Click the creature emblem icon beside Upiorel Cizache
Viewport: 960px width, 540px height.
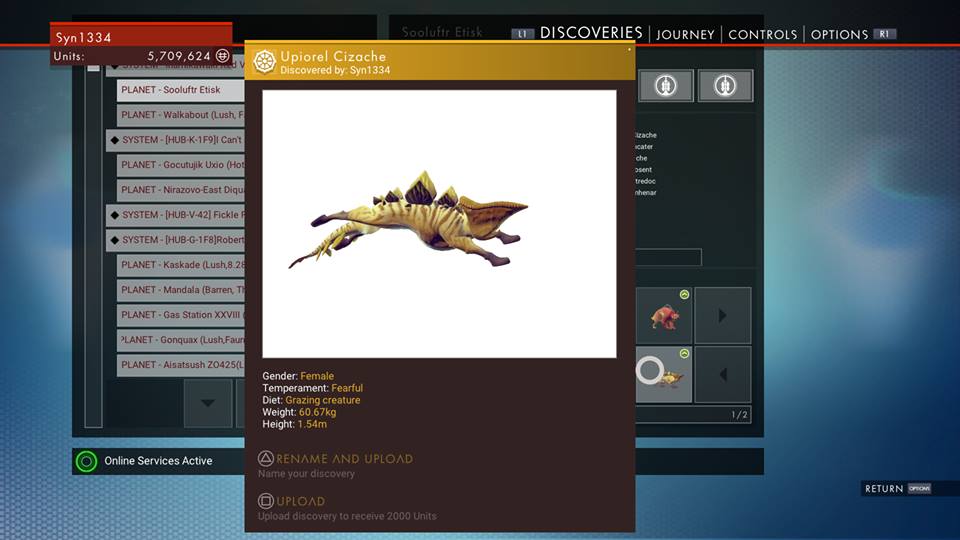[264, 62]
